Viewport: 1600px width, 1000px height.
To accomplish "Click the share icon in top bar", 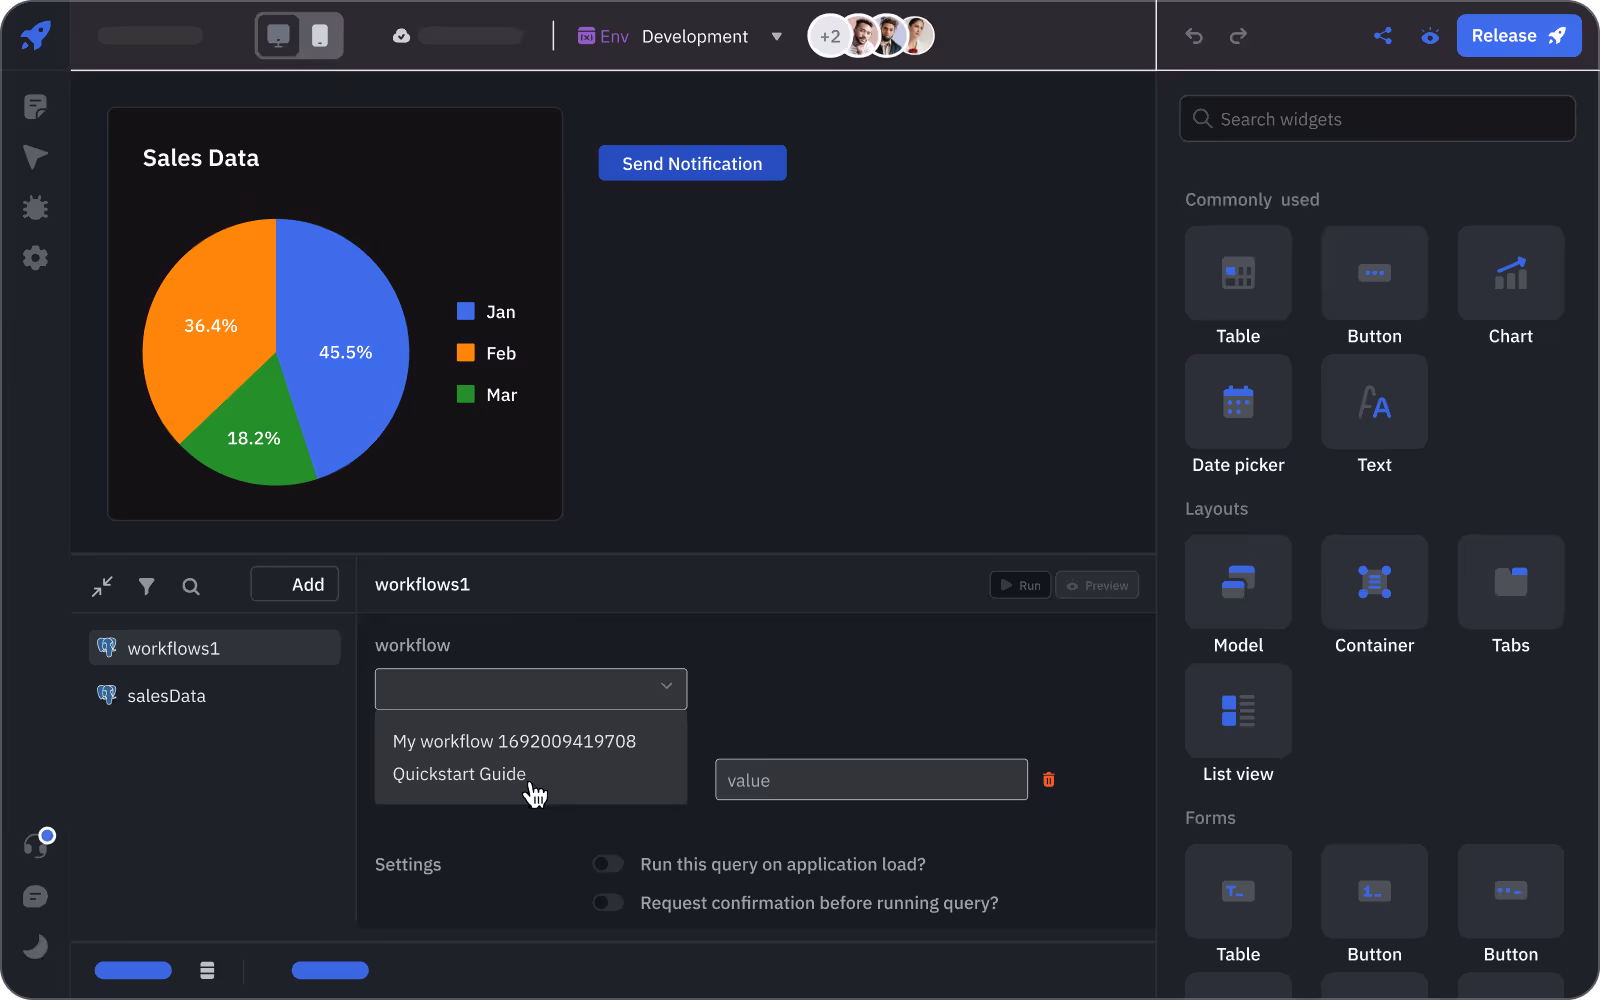I will [1383, 36].
